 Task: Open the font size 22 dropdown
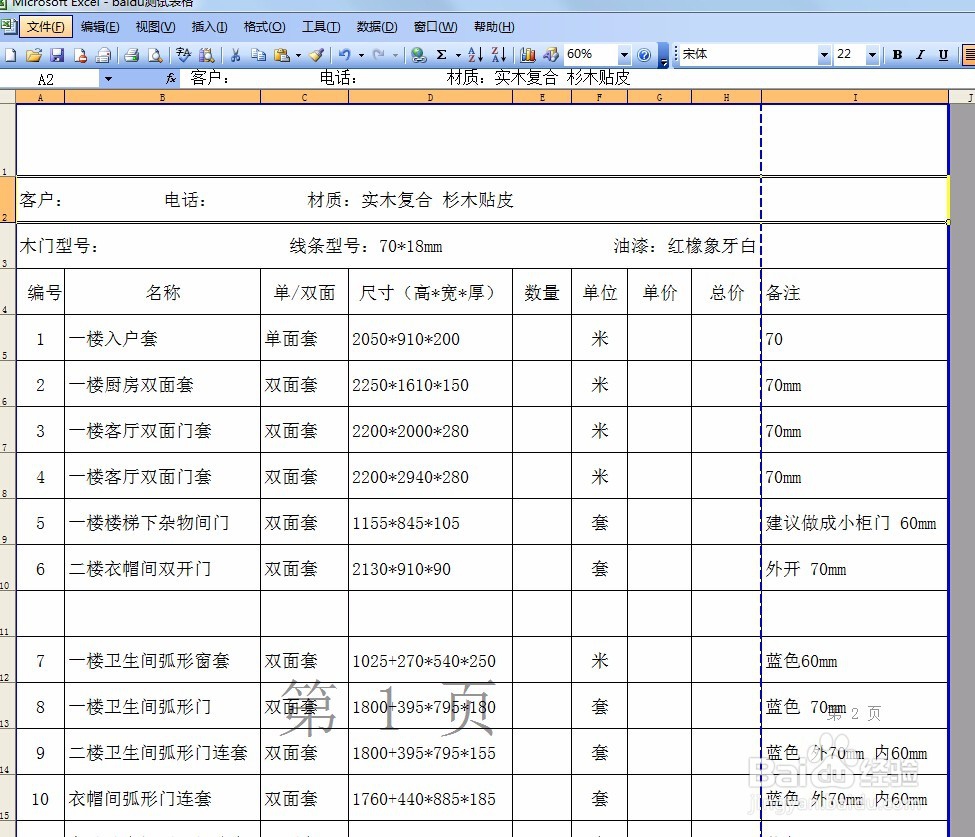tap(872, 55)
